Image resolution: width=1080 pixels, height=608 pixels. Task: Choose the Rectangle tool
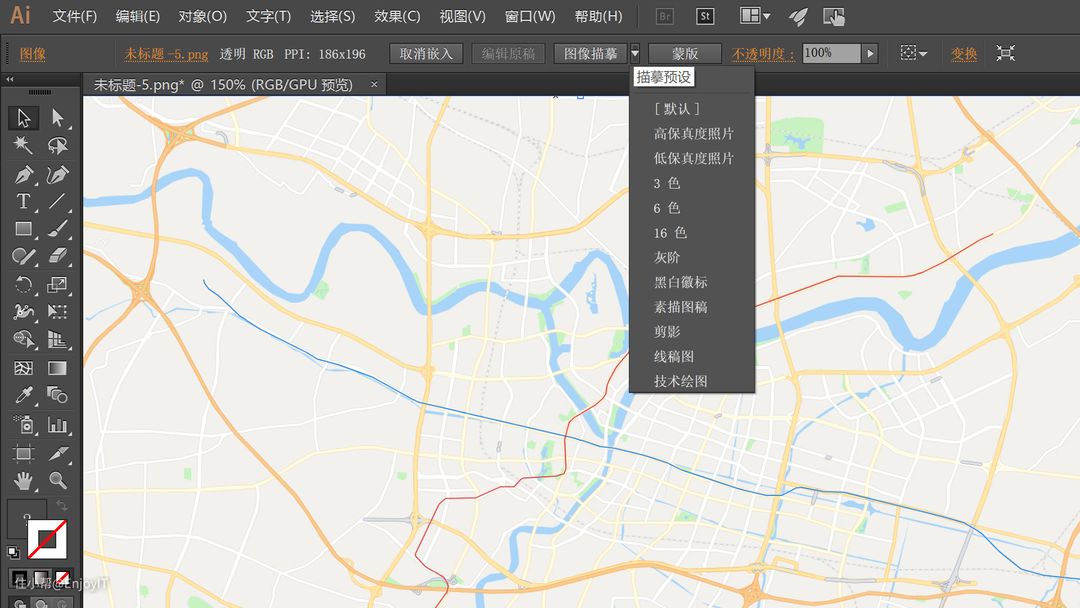(23, 229)
